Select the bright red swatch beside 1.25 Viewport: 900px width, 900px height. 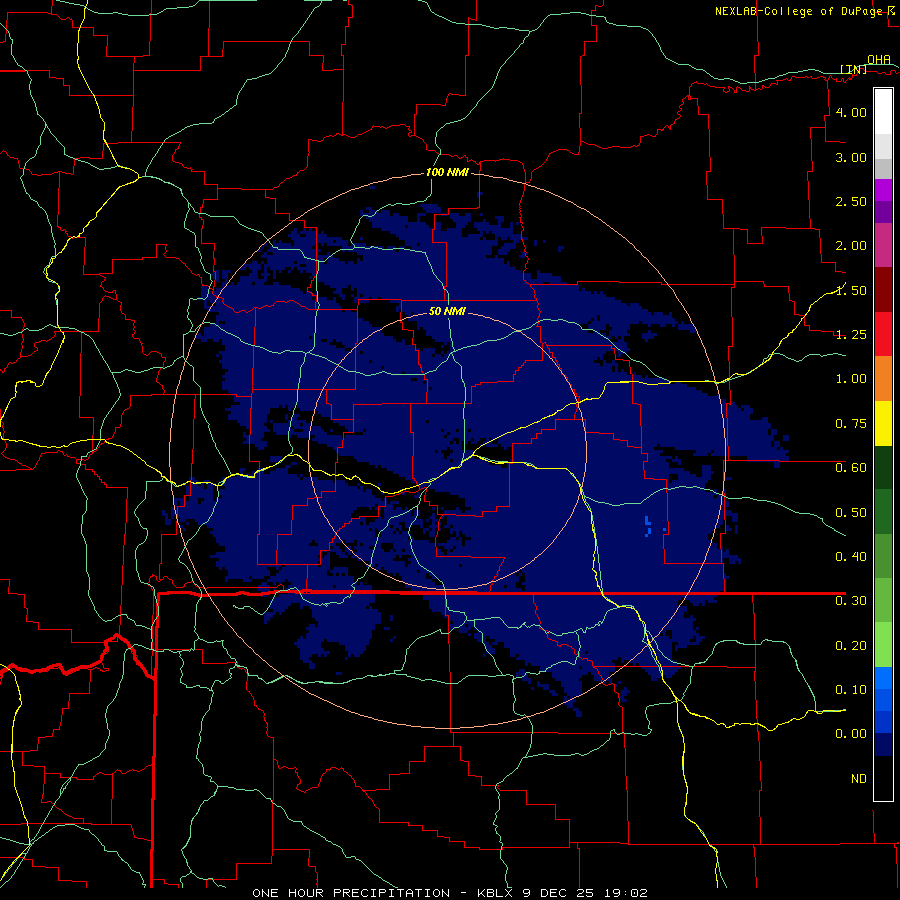click(883, 334)
